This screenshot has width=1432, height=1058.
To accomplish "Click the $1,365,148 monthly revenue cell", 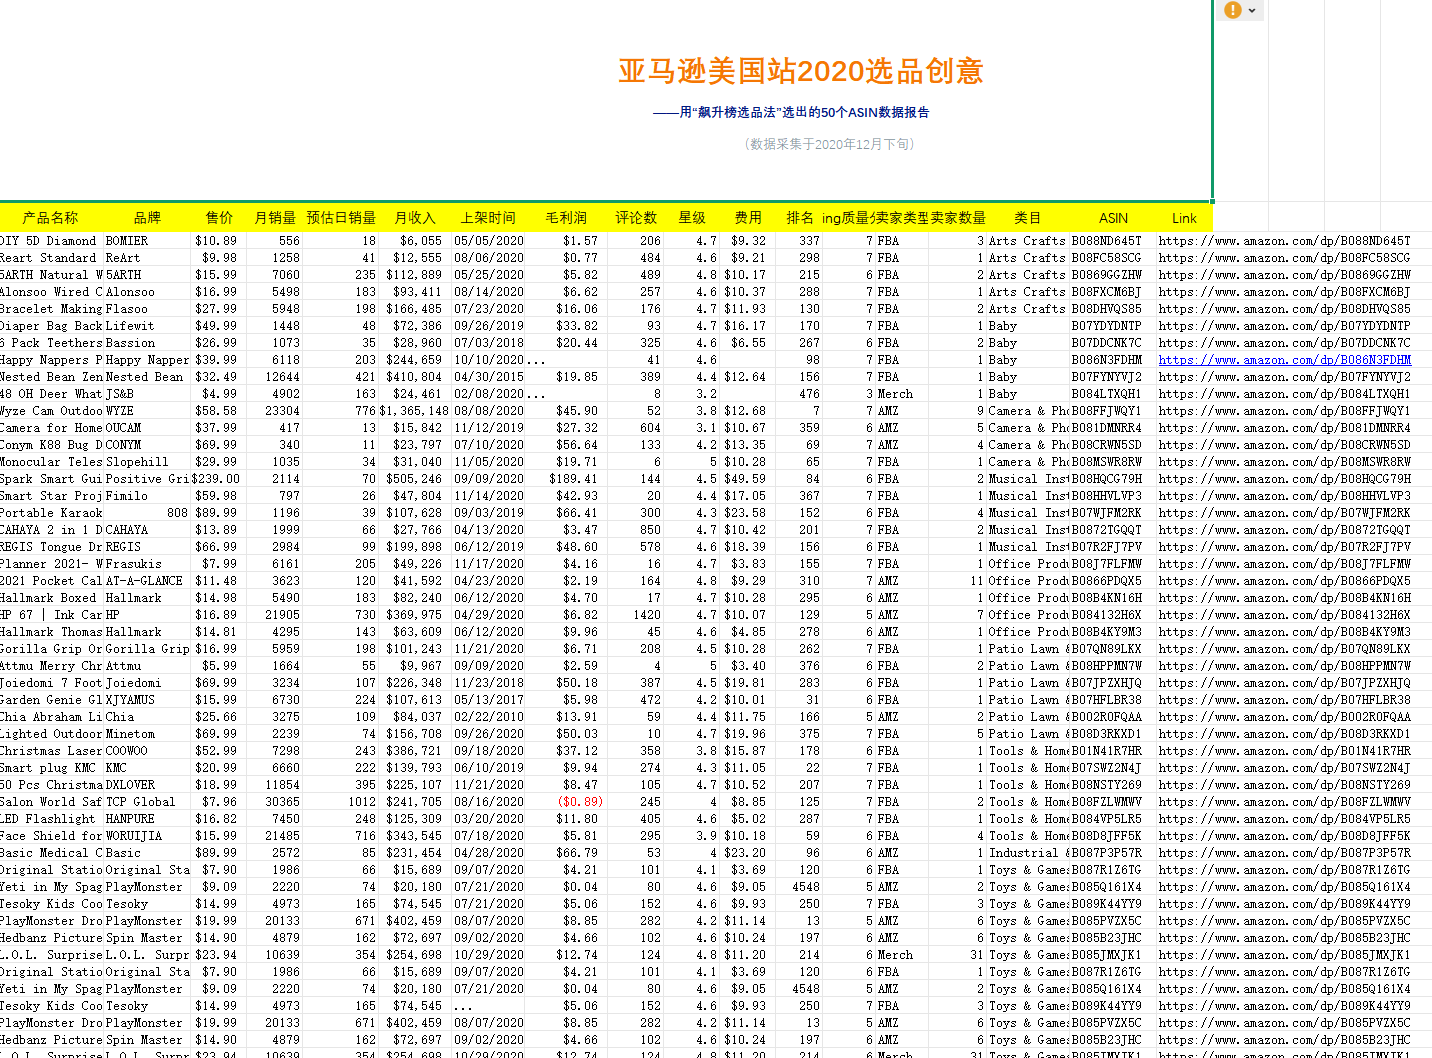I will coord(413,411).
